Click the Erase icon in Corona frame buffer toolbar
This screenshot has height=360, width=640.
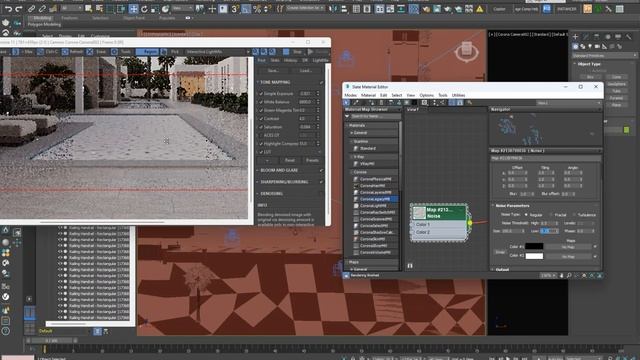coord(90,52)
